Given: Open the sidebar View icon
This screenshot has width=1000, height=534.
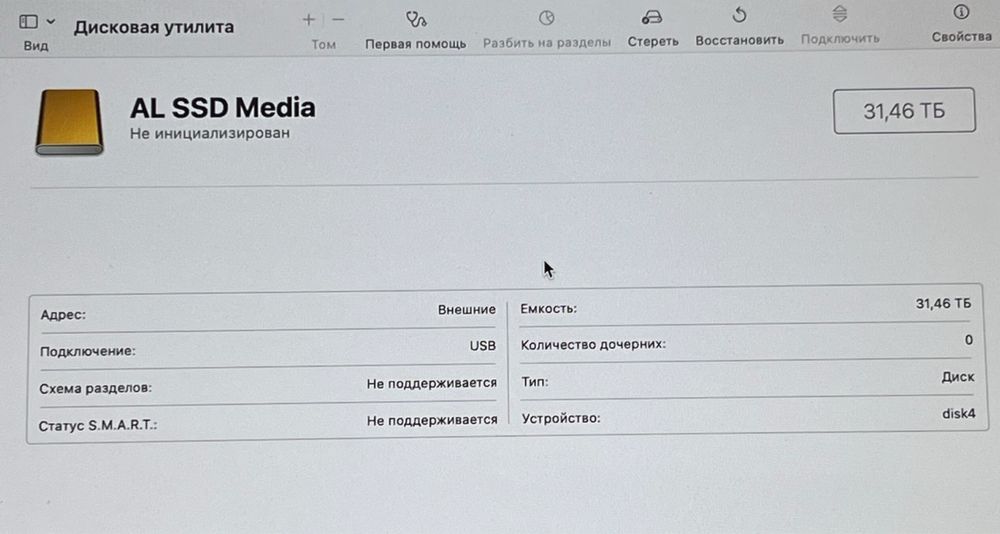Looking at the screenshot, I should (28, 22).
